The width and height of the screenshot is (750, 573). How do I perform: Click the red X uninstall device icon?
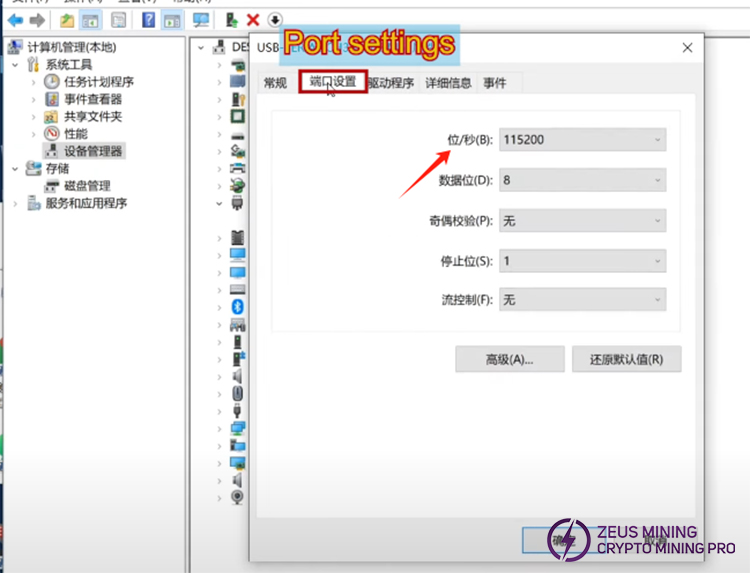tap(253, 20)
